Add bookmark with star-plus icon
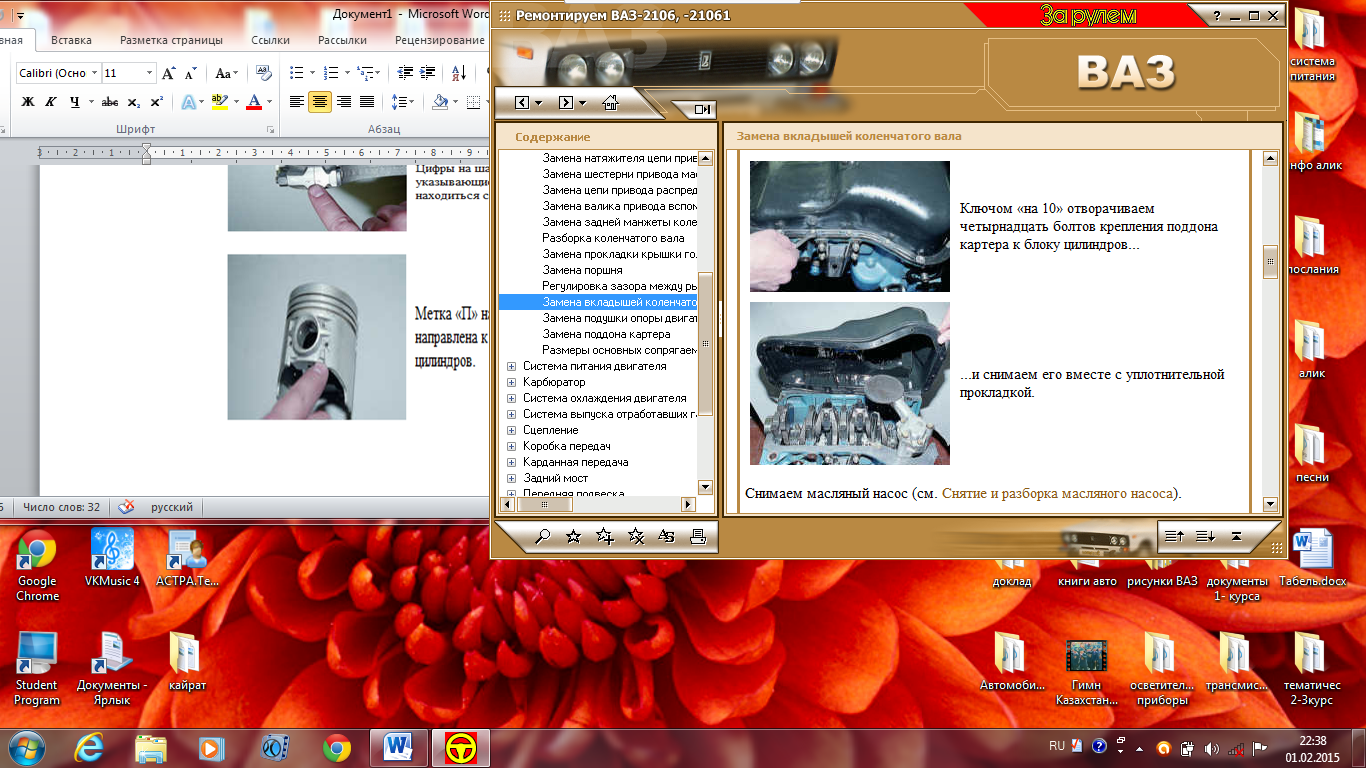Screen dimensions: 1366x768 (604, 537)
